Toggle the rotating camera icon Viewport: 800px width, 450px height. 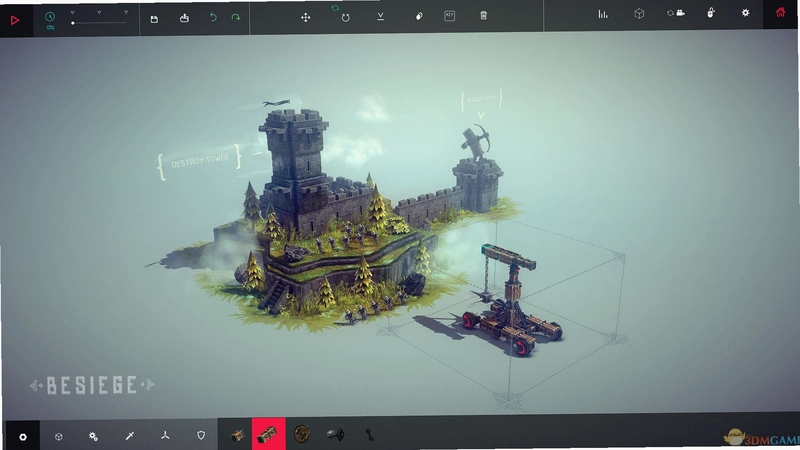(676, 13)
